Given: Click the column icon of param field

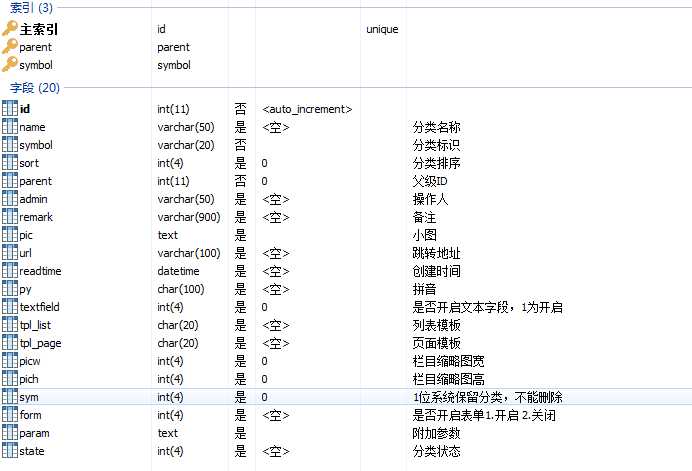Looking at the screenshot, I should [x=10, y=433].
